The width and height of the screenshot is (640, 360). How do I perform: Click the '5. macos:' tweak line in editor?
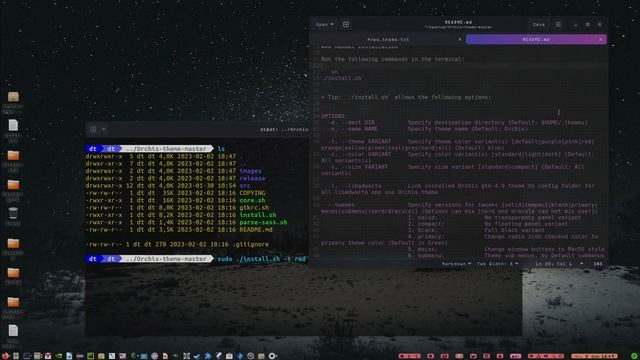click(x=506, y=249)
